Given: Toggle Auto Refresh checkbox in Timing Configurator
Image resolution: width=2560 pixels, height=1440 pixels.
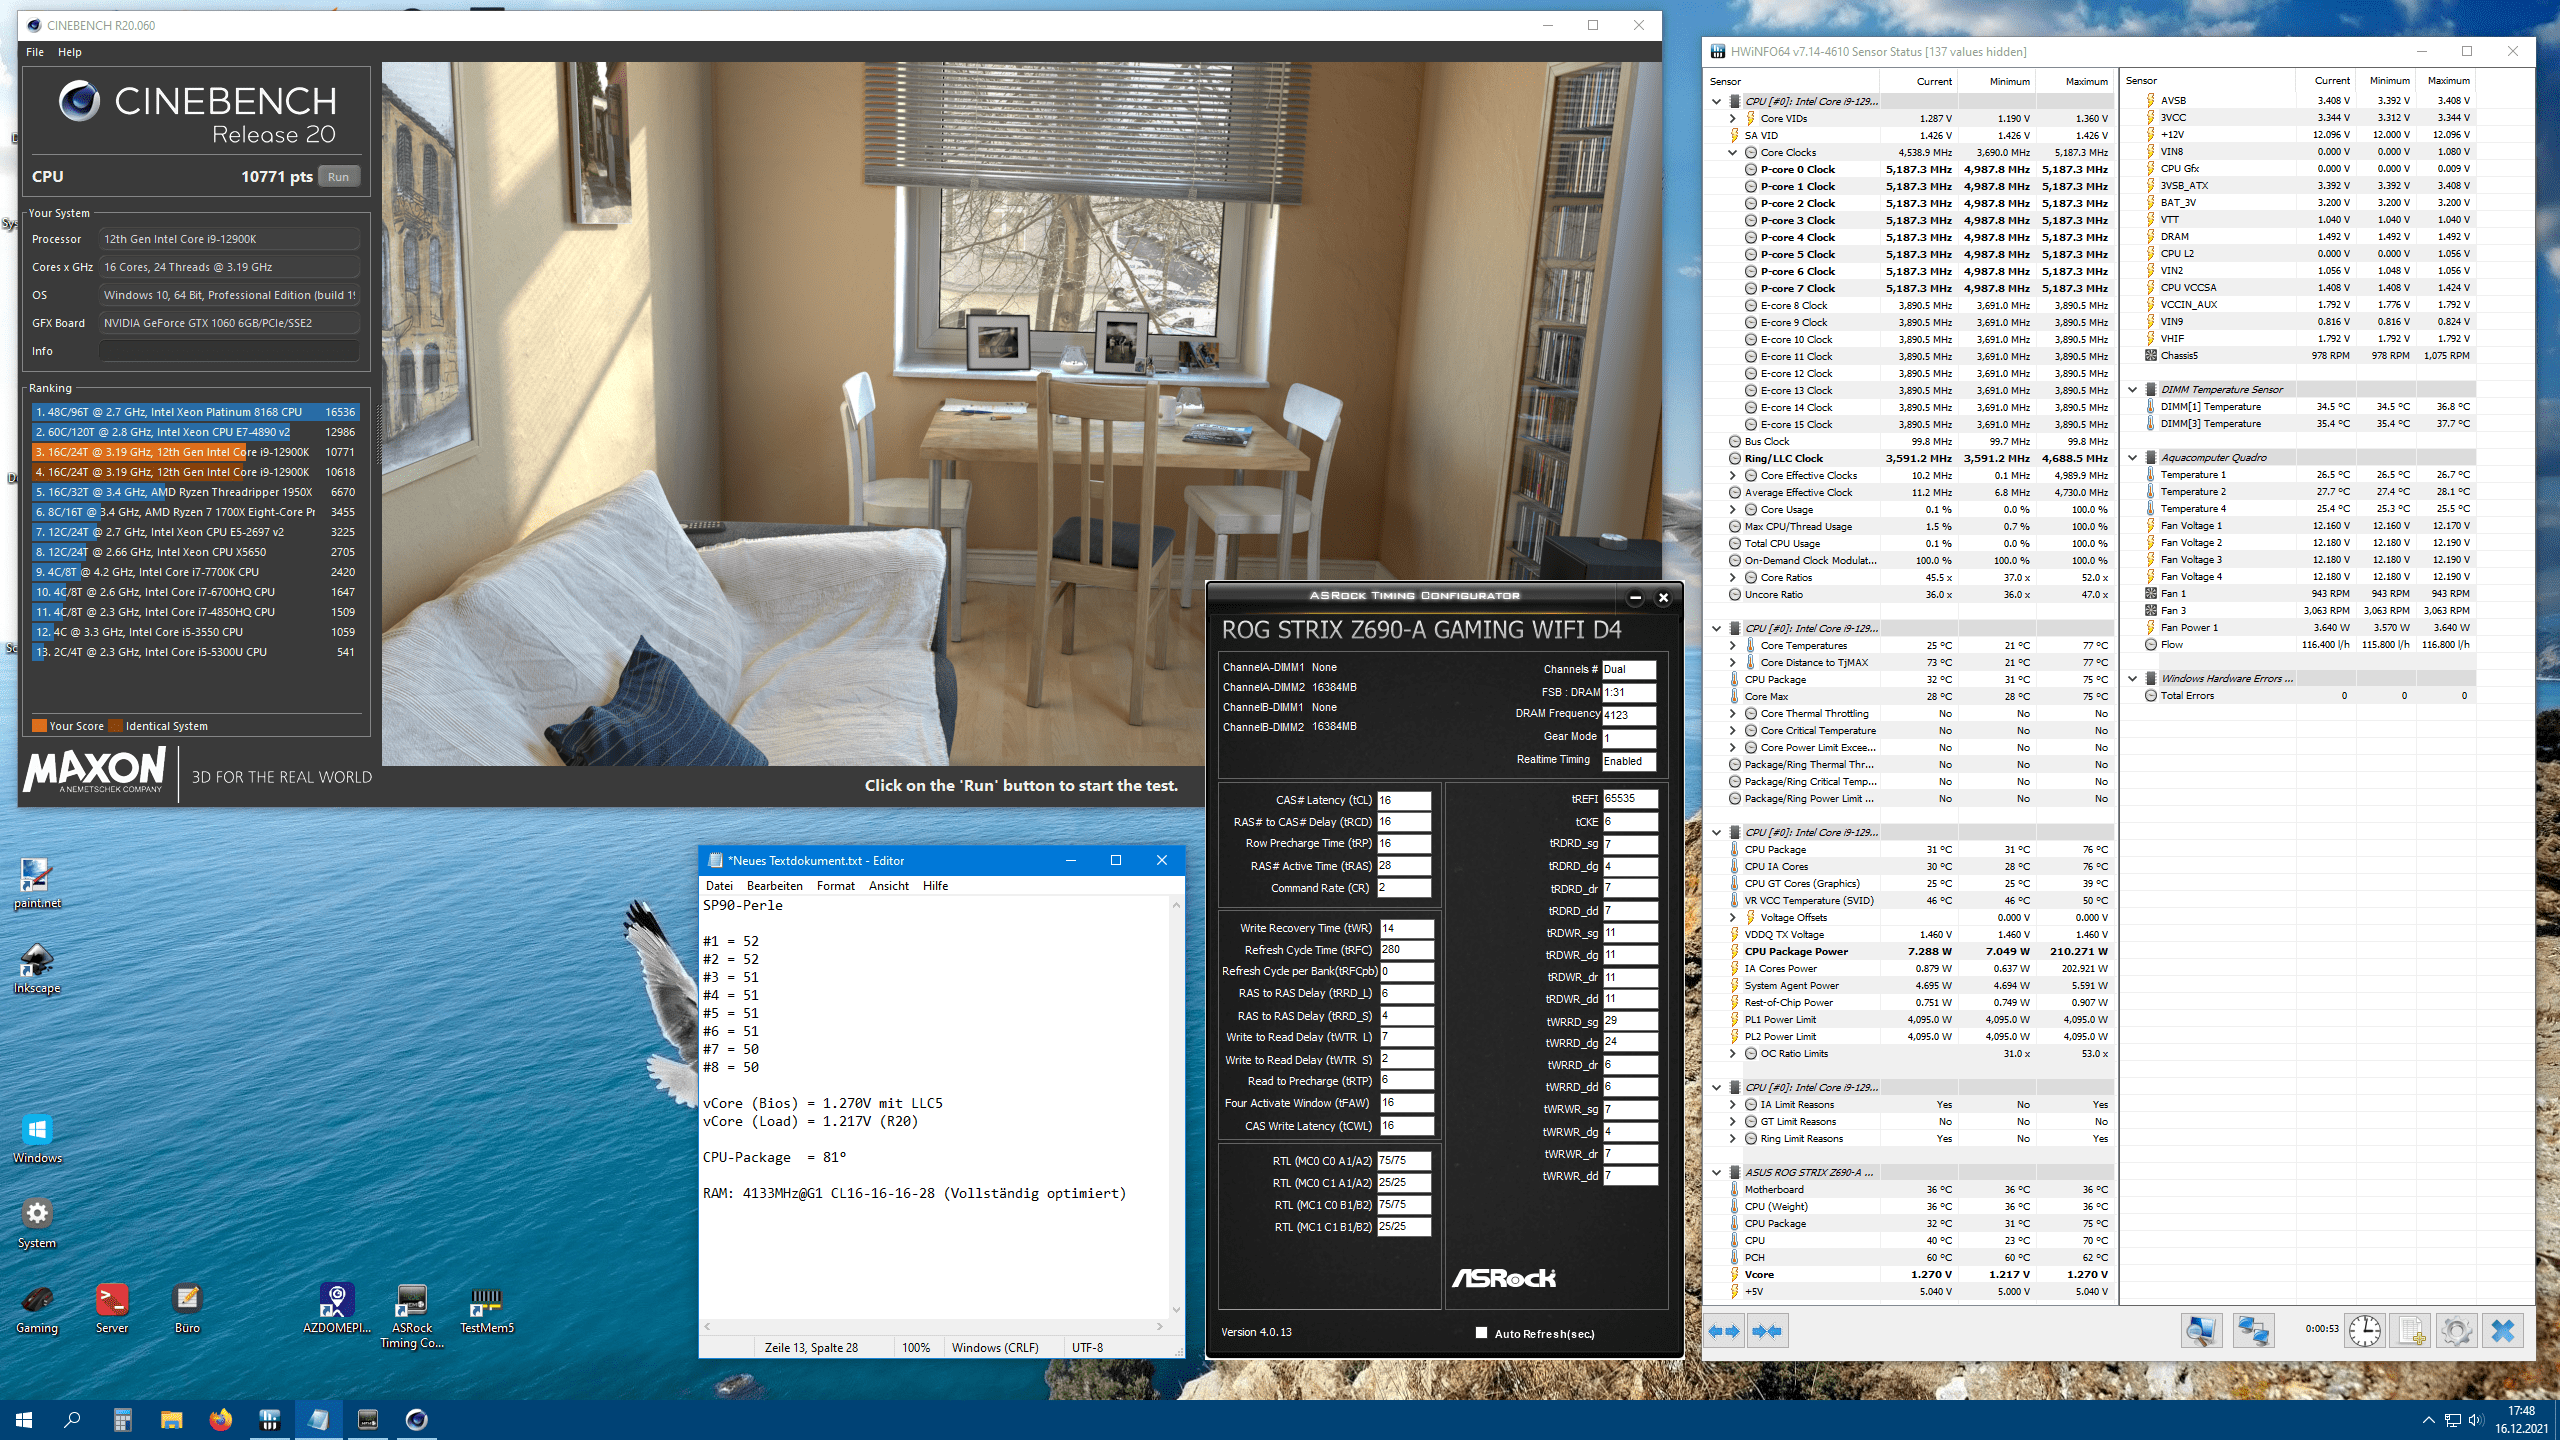Looking at the screenshot, I should click(x=1481, y=1333).
